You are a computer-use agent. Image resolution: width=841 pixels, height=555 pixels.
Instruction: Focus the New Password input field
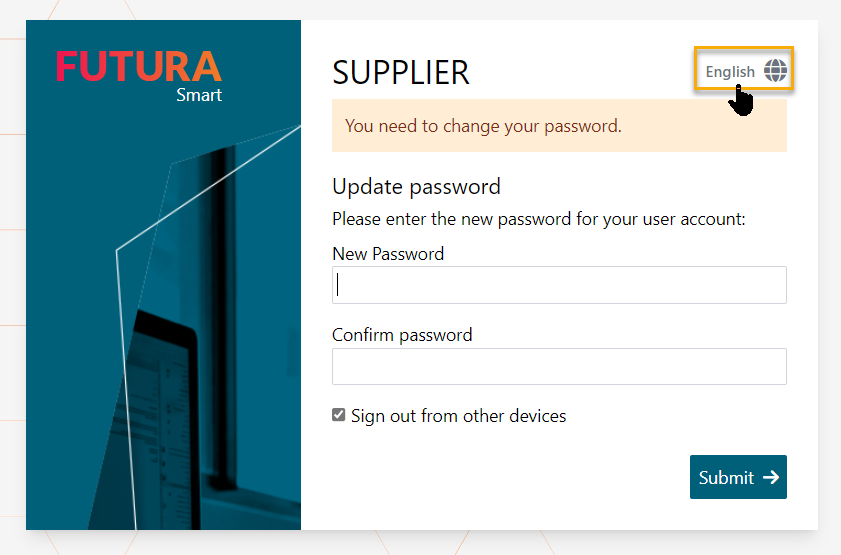pos(559,285)
